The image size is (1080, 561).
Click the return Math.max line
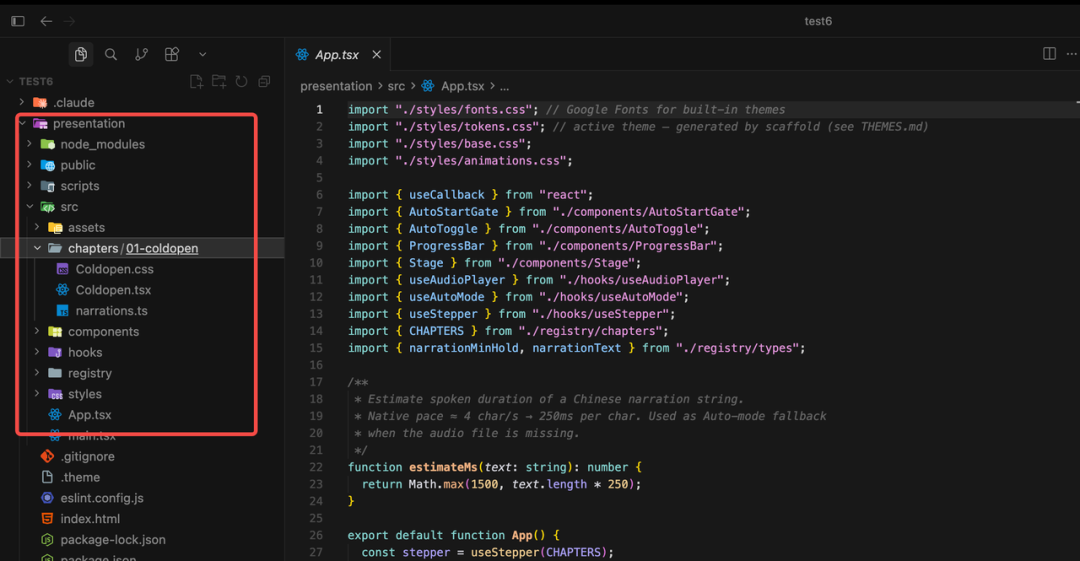[501, 484]
